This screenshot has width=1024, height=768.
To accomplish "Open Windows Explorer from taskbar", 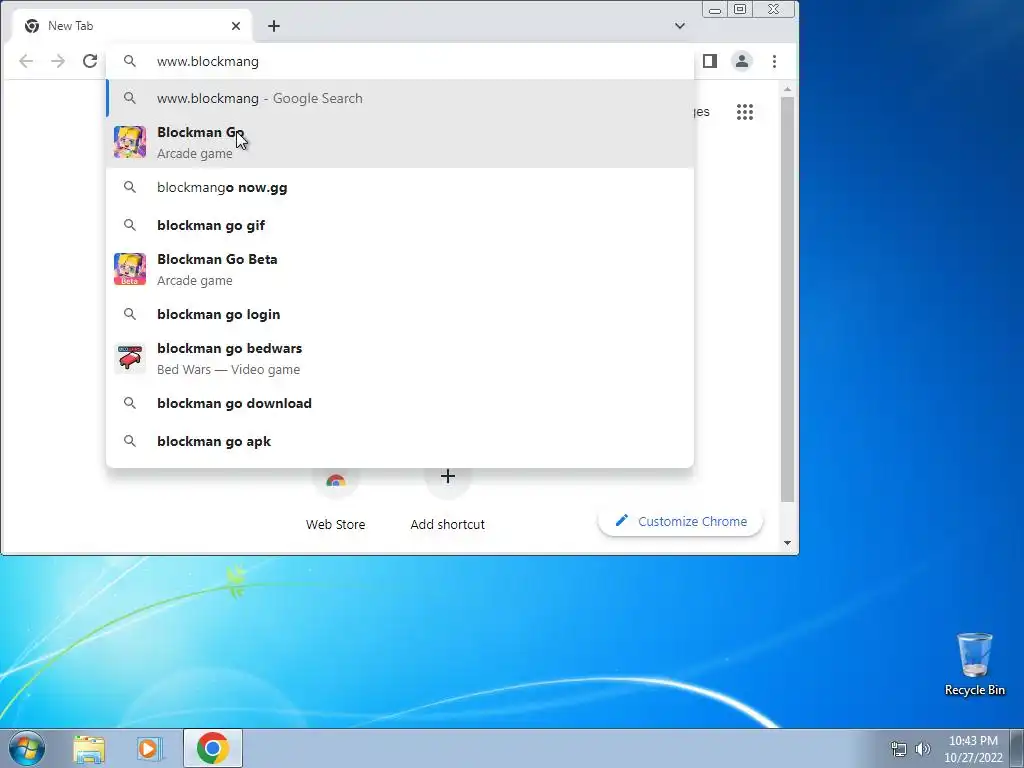I will click(x=89, y=748).
